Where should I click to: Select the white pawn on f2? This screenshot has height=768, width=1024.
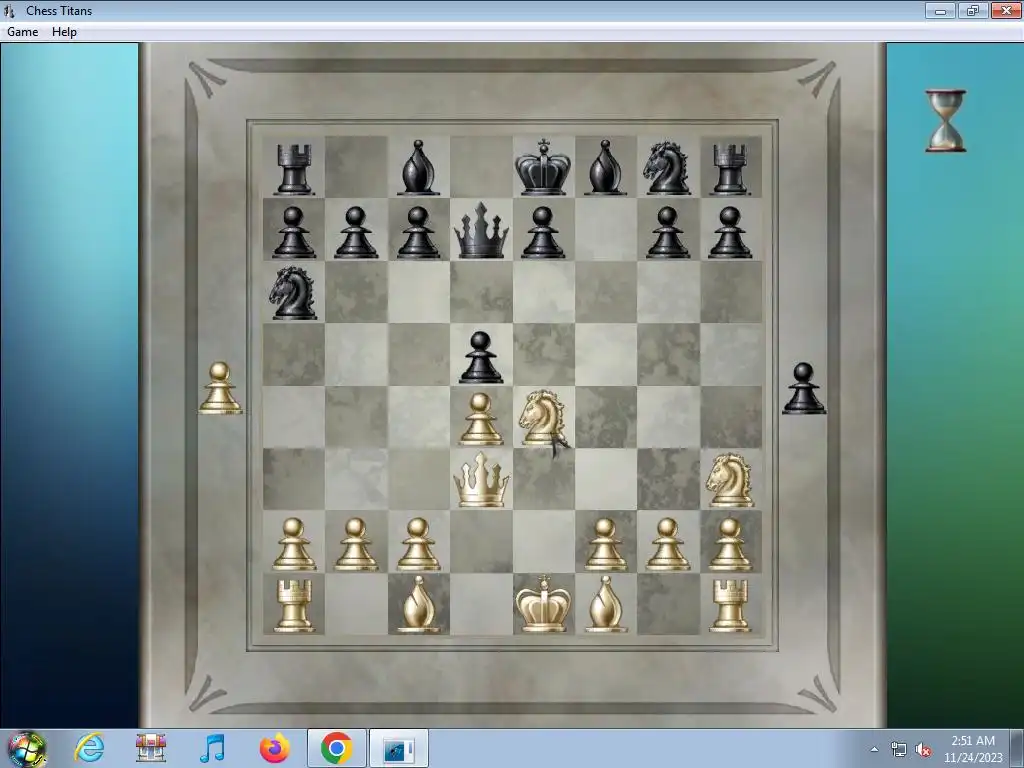coord(605,544)
